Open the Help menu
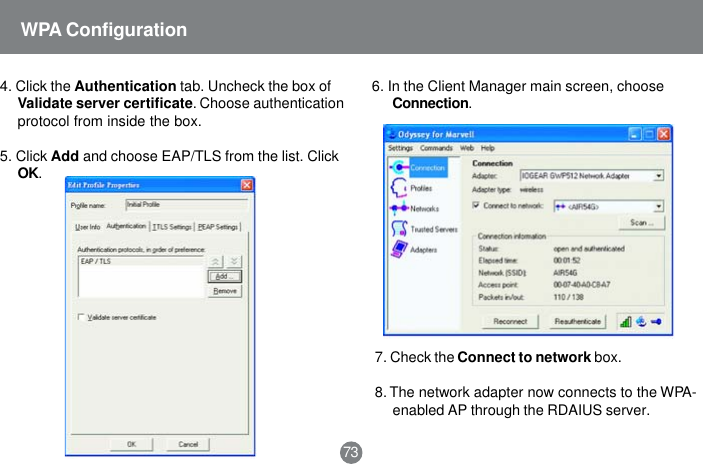The width and height of the screenshot is (703, 464). [488, 148]
